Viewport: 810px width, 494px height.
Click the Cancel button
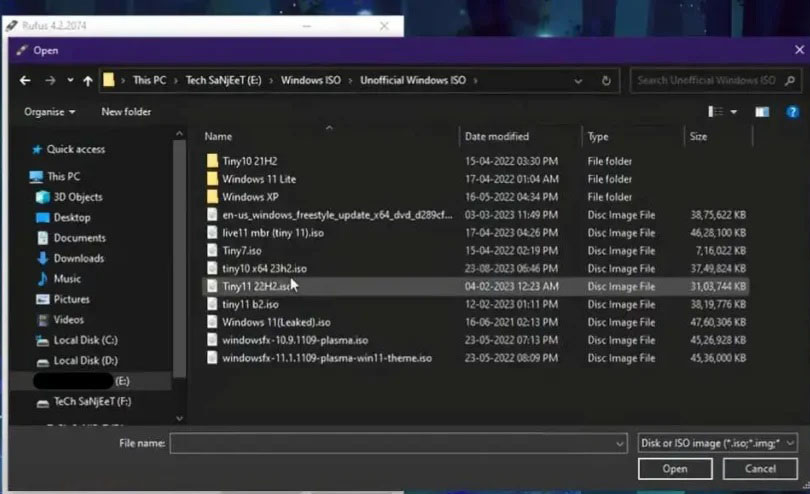[760, 469]
